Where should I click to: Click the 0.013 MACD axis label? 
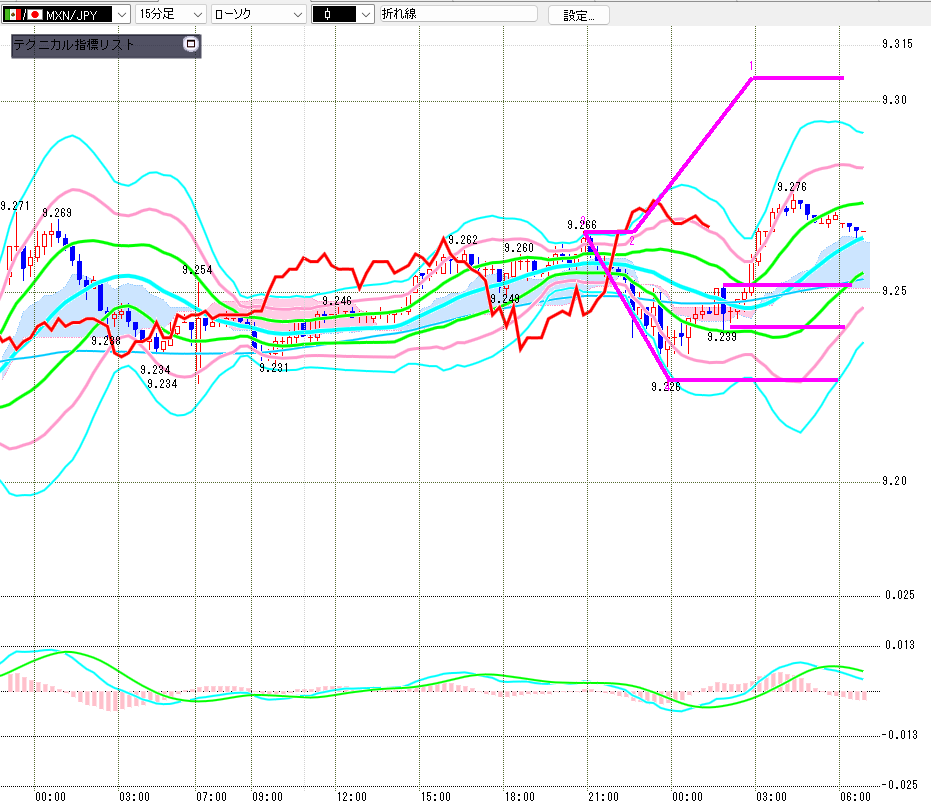900,645
